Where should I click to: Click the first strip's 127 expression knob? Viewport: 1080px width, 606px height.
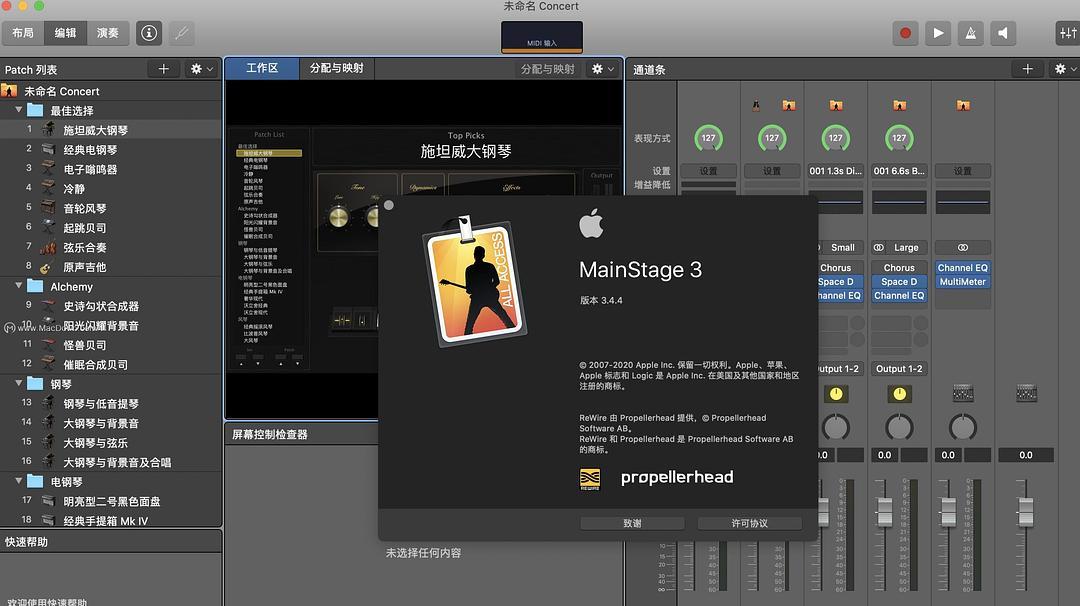click(x=708, y=138)
